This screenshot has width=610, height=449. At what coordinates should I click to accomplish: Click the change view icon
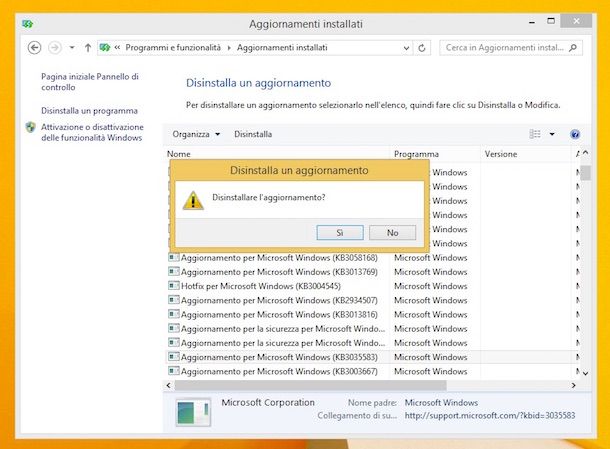point(535,134)
